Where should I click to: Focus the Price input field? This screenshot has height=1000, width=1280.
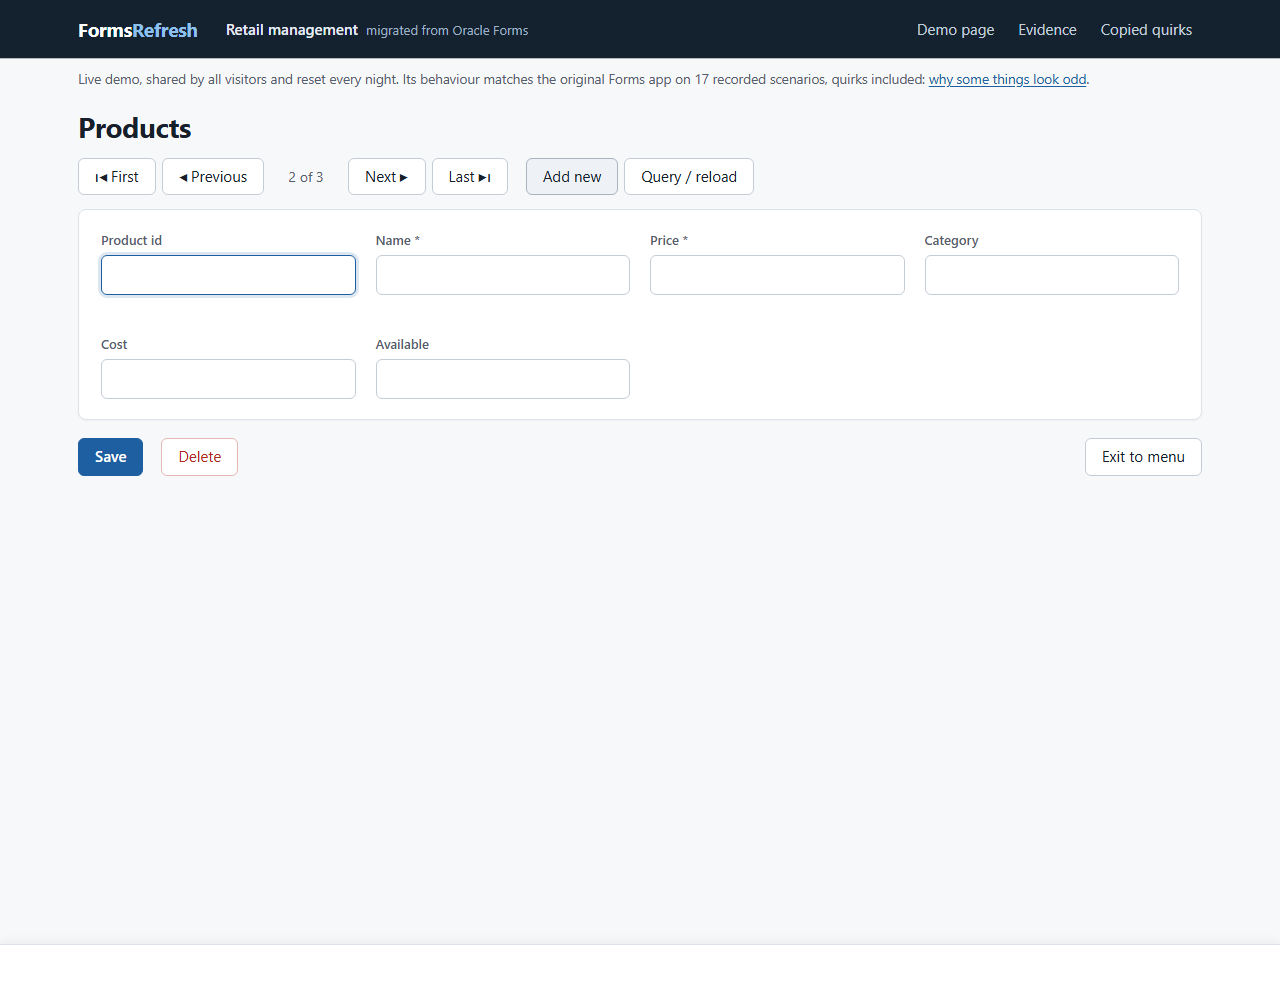pos(777,275)
